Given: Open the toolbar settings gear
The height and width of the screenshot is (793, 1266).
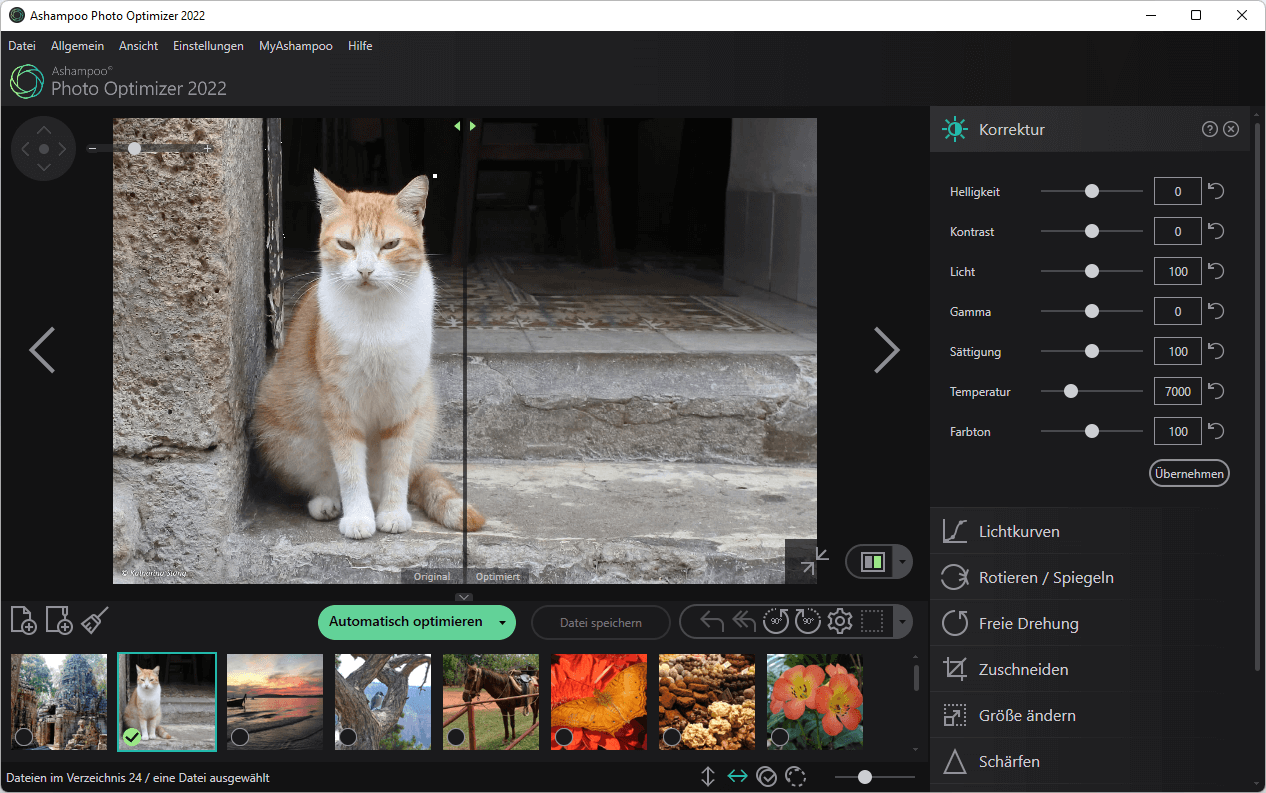Looking at the screenshot, I should (839, 621).
